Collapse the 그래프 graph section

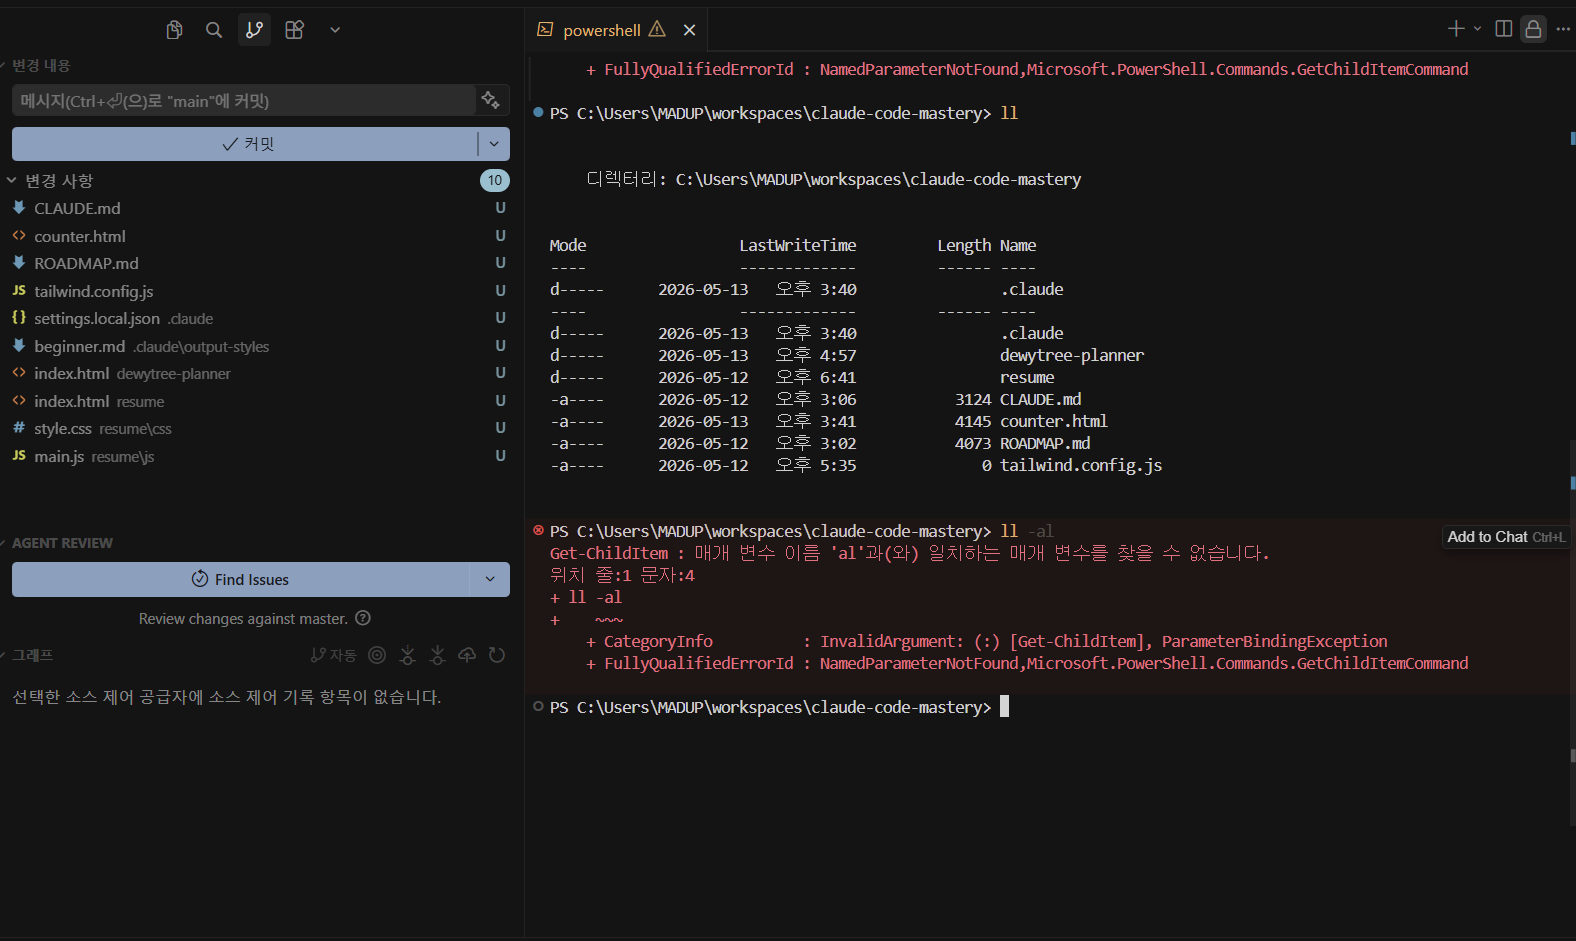[x=33, y=655]
